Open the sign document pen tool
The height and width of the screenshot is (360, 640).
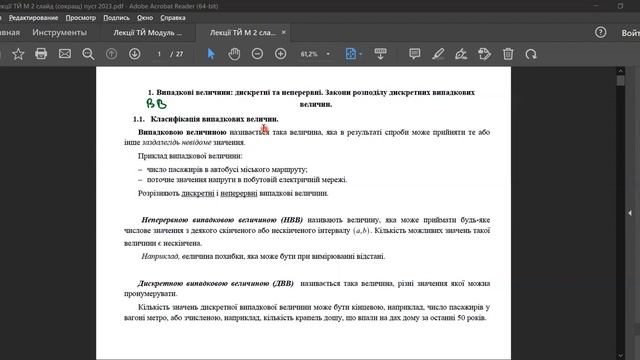point(461,54)
